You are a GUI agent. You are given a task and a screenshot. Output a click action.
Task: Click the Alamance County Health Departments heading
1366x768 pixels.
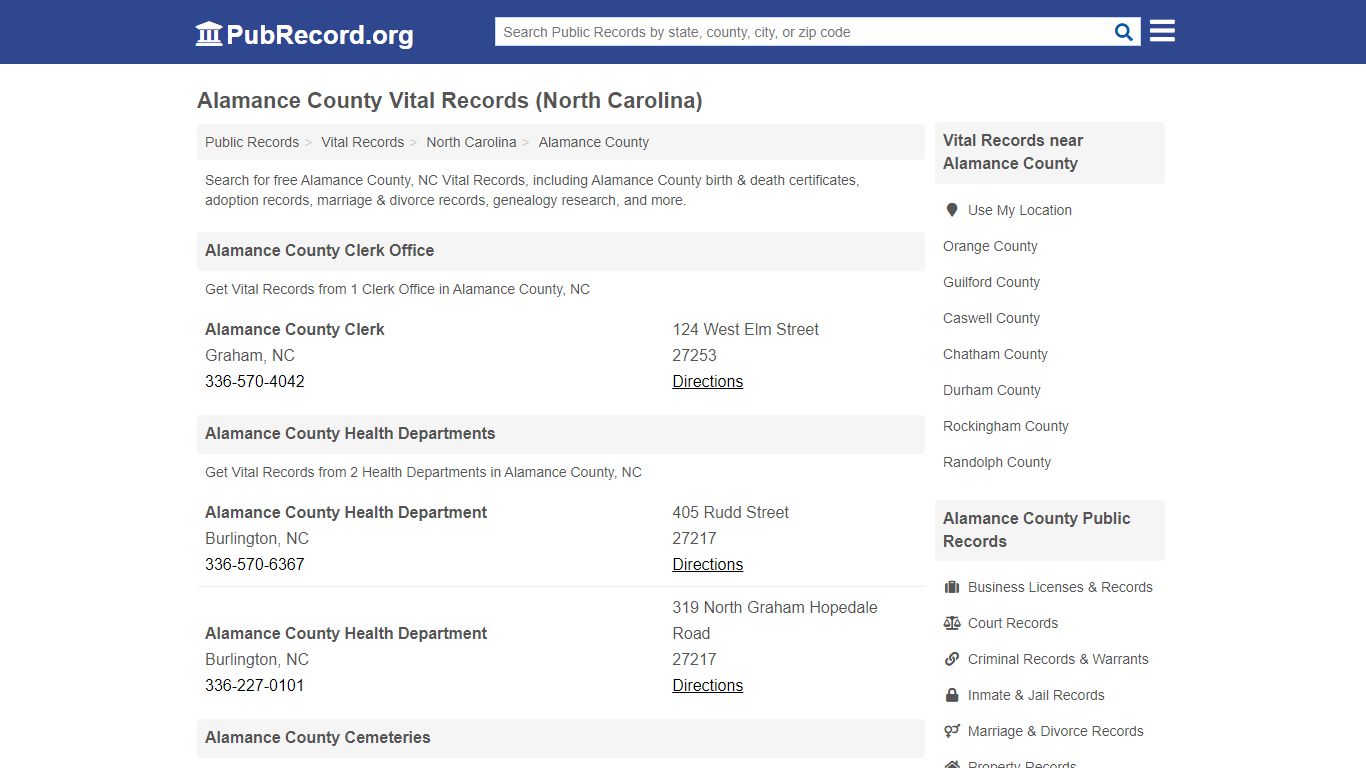(x=350, y=433)
